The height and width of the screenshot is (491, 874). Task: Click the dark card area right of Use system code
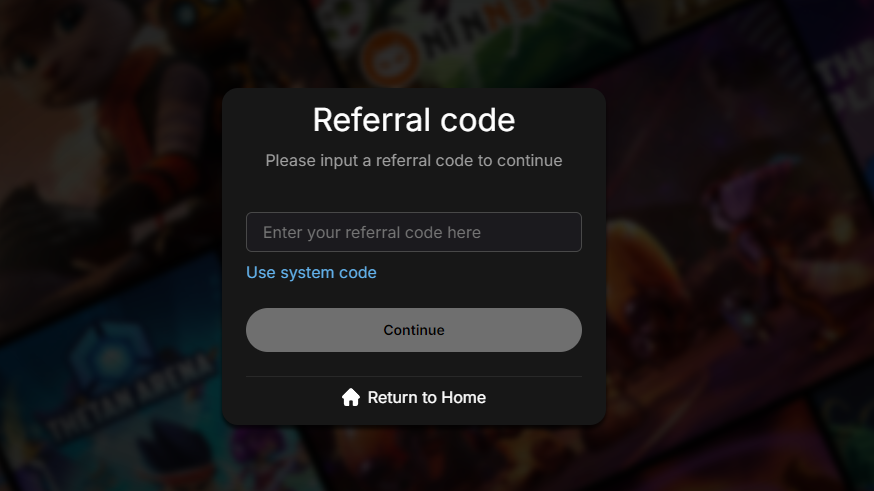coord(479,273)
